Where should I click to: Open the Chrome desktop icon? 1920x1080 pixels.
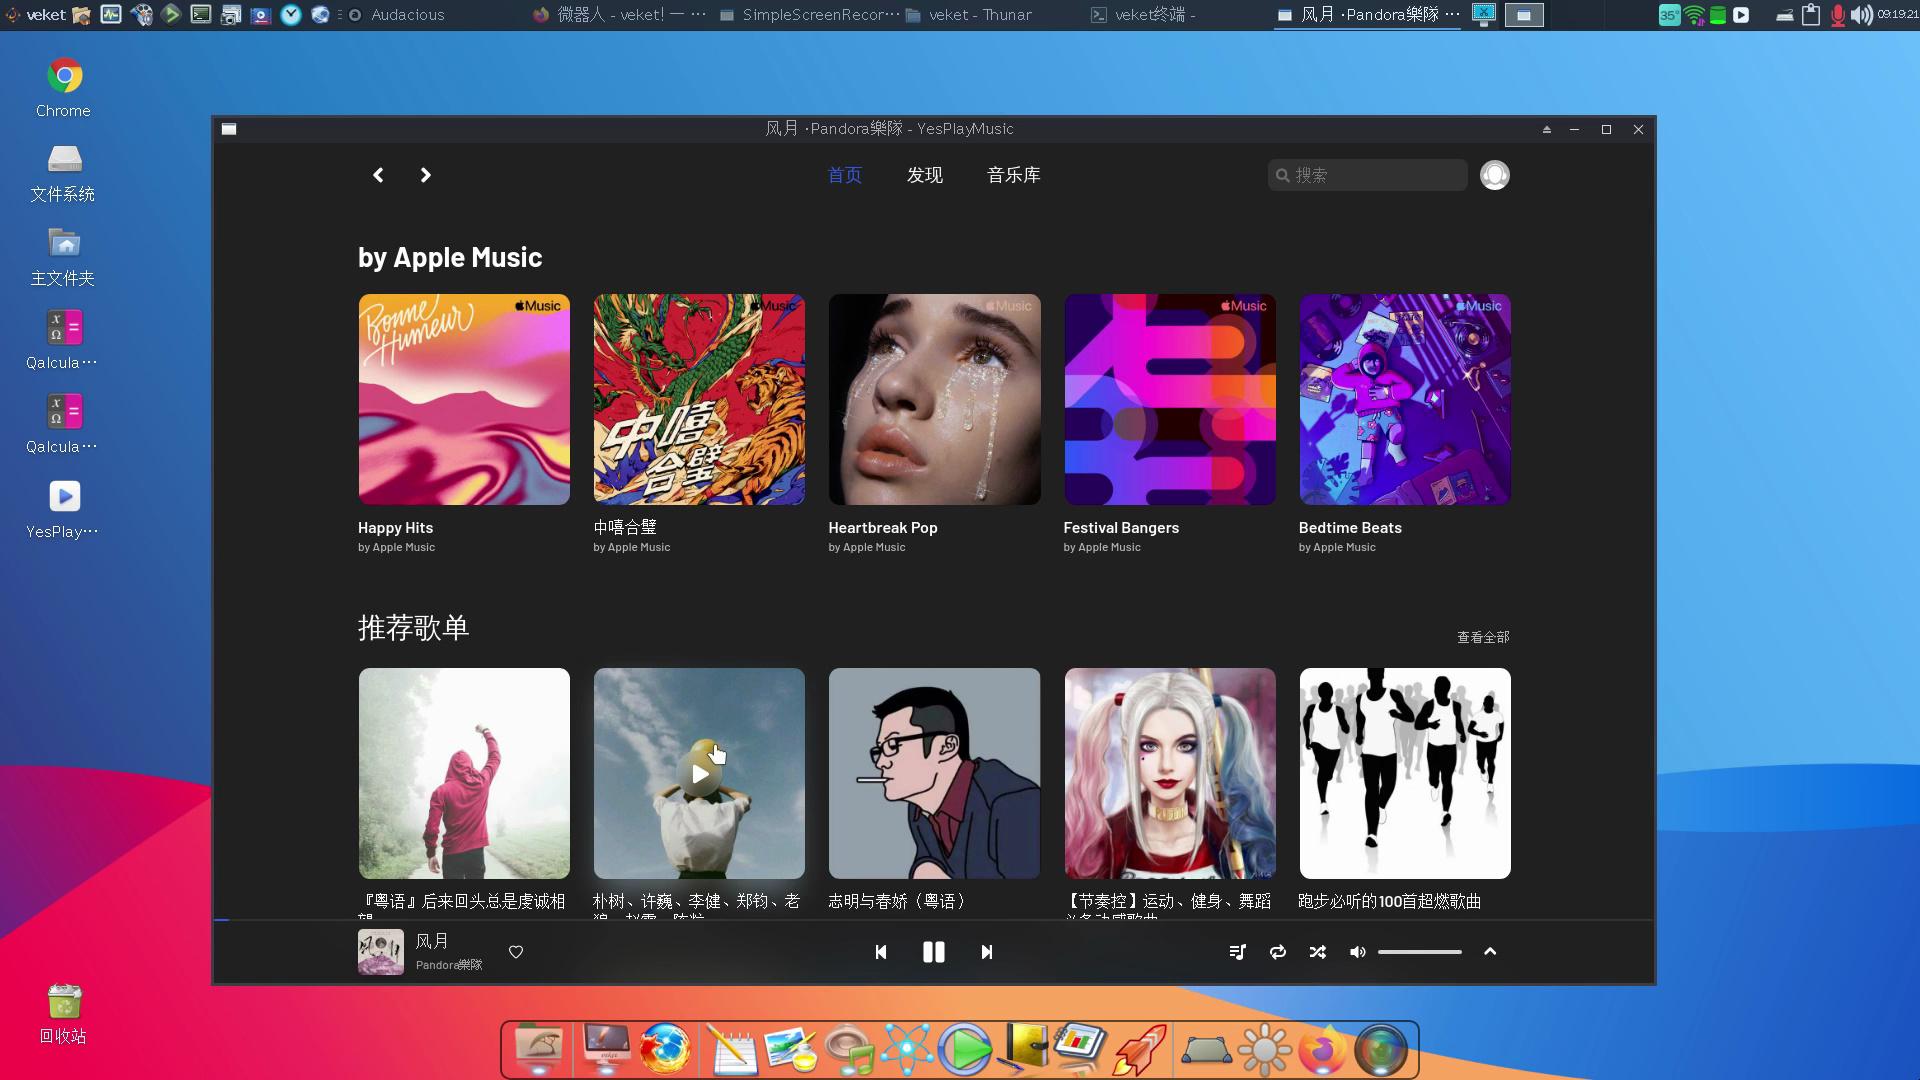pos(64,88)
